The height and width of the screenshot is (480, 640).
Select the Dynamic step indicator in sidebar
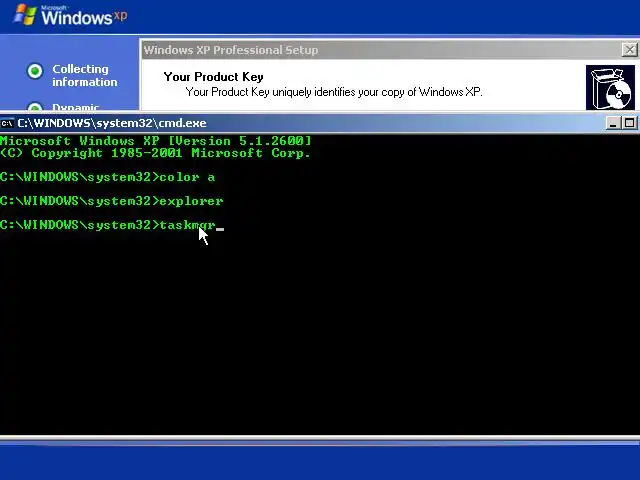[x=35, y=106]
